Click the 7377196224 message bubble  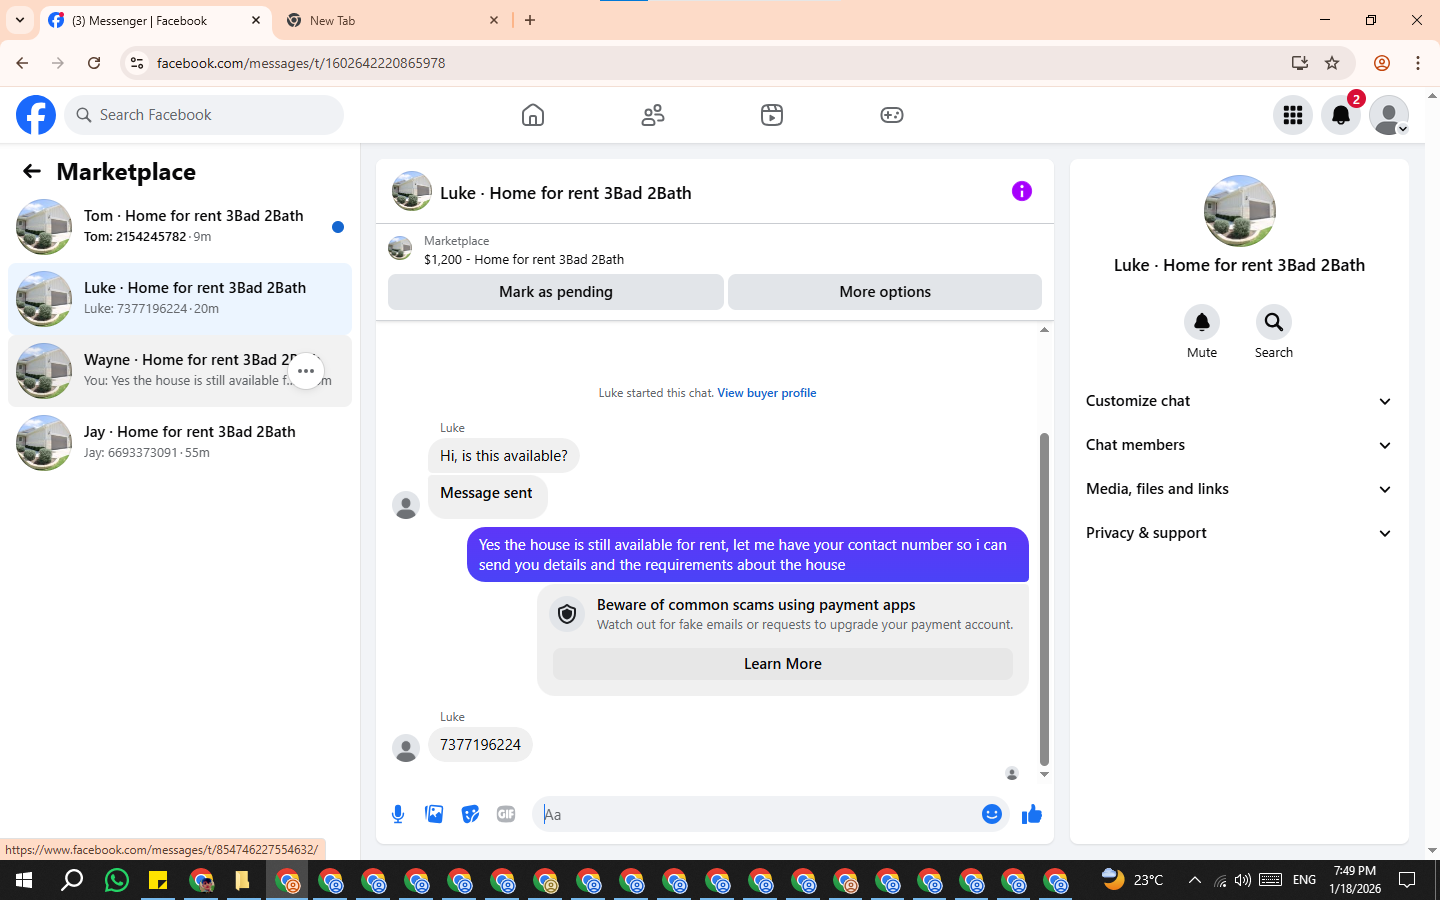[x=480, y=745]
